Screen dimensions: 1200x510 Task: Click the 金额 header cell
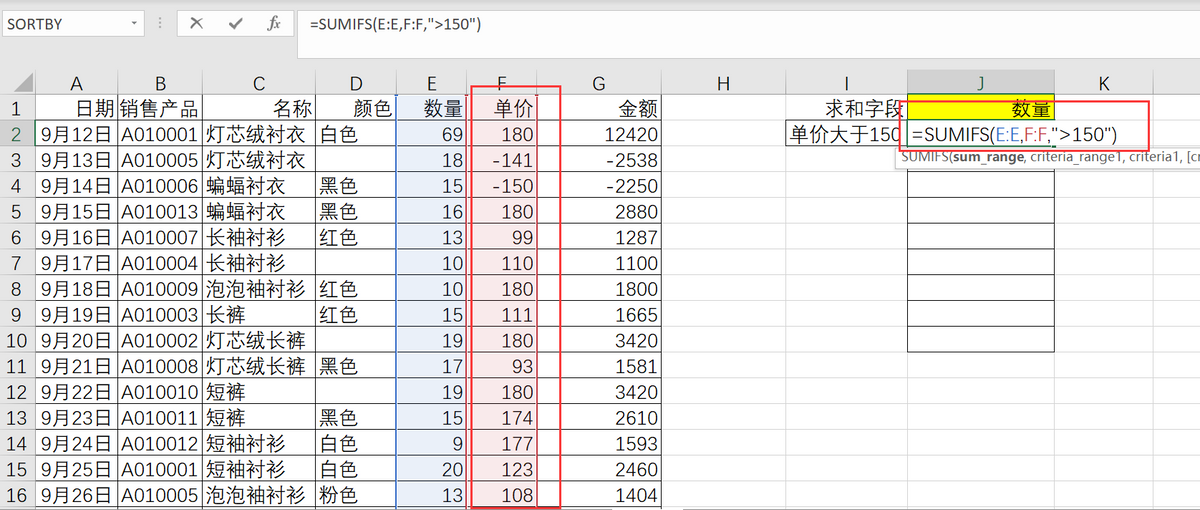pos(598,109)
